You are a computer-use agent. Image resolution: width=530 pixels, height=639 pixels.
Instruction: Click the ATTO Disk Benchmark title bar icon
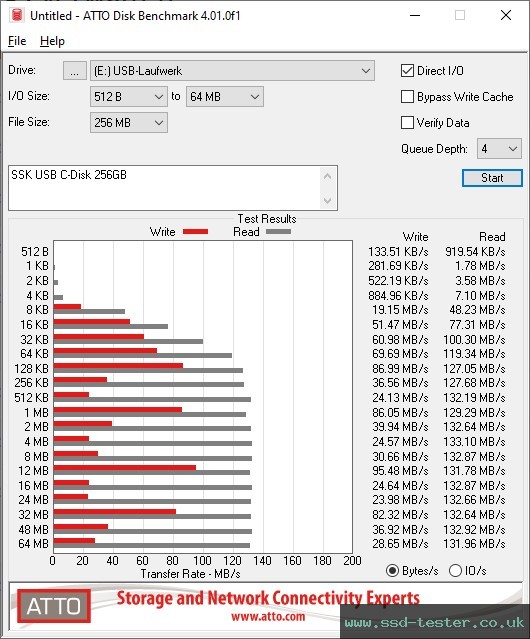(x=17, y=15)
